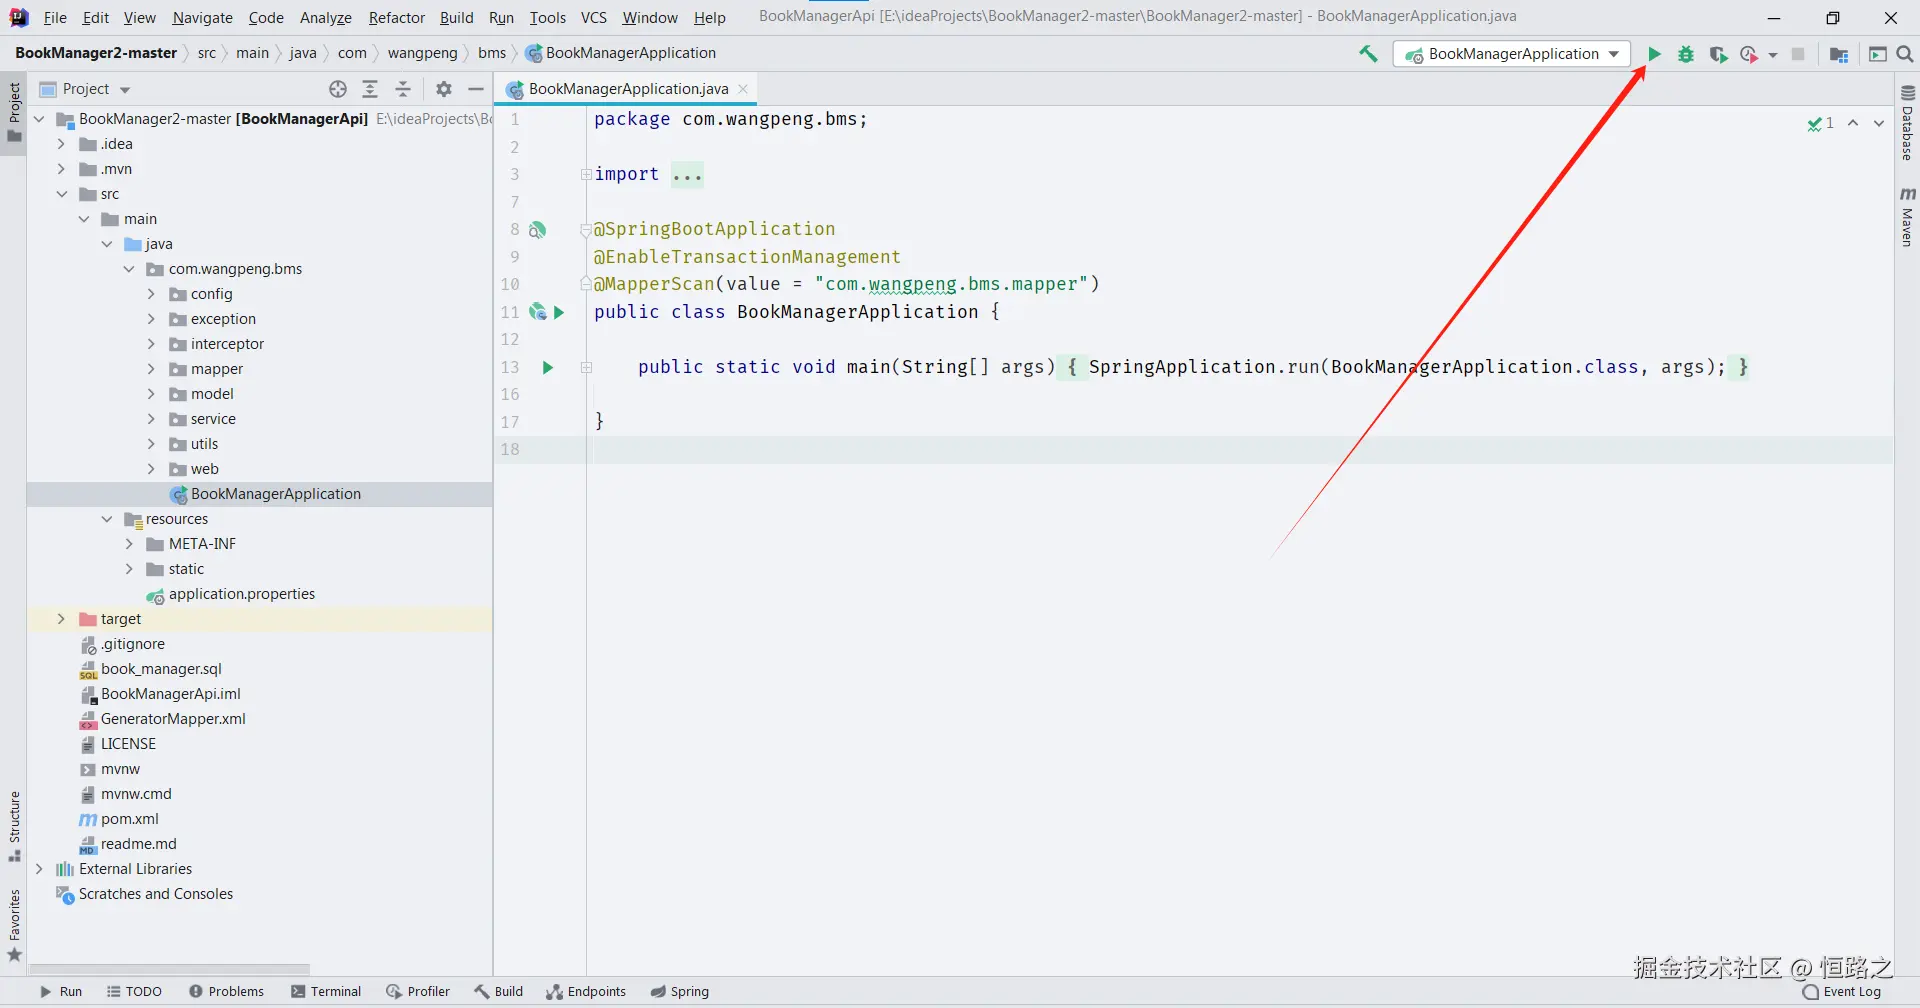The image size is (1920, 1008).
Task: Click run gutter icon on line 11
Action: pos(559,312)
